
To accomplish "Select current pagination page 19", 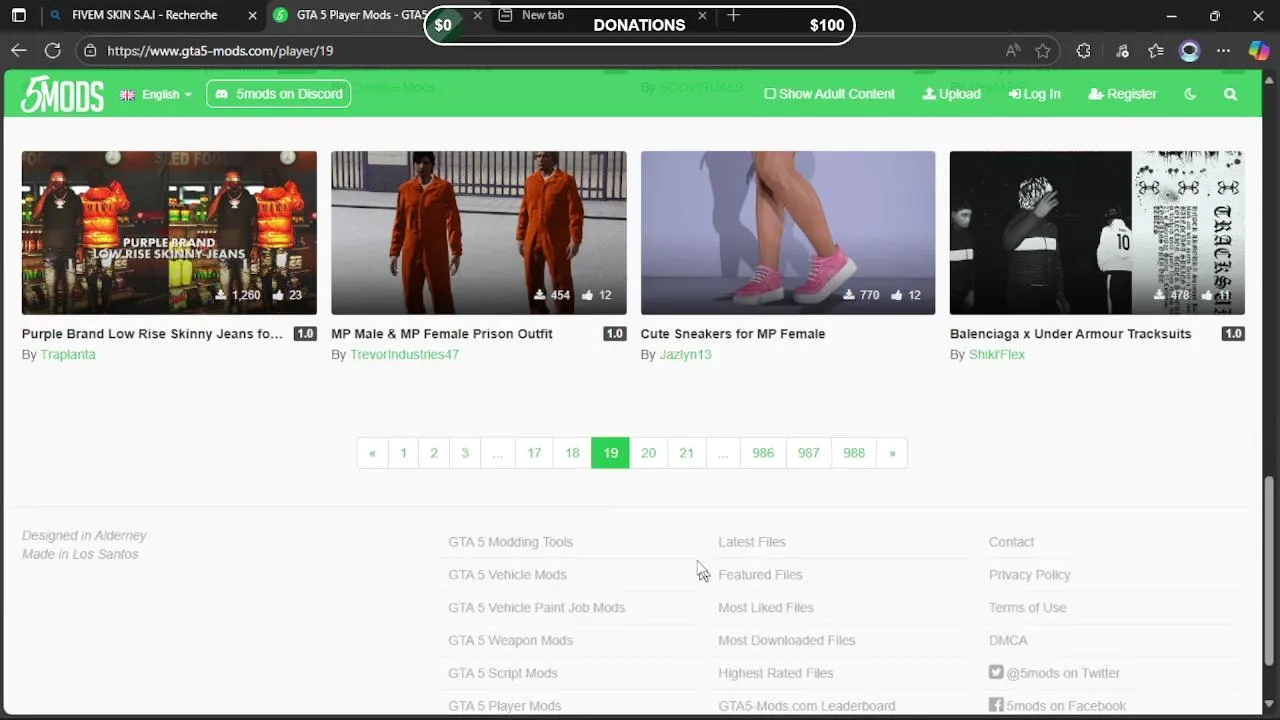I will click(610, 453).
